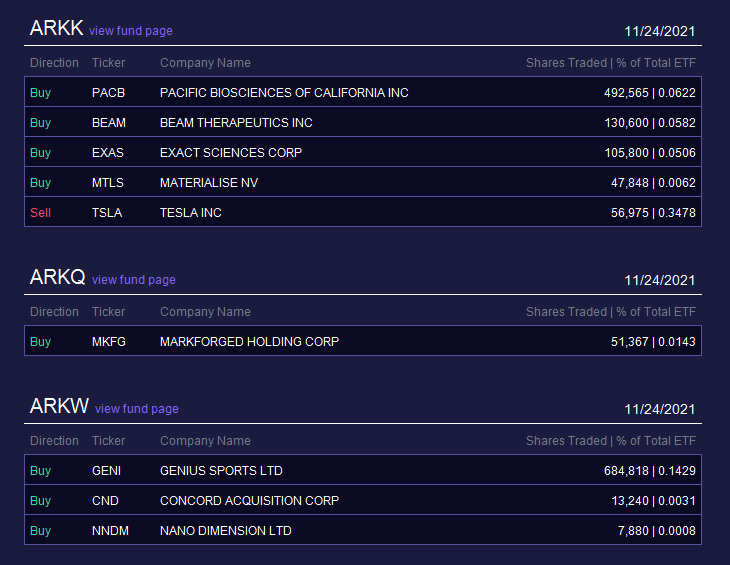
Task: Click the CND Concord Acquisition row
Action: pos(363,500)
